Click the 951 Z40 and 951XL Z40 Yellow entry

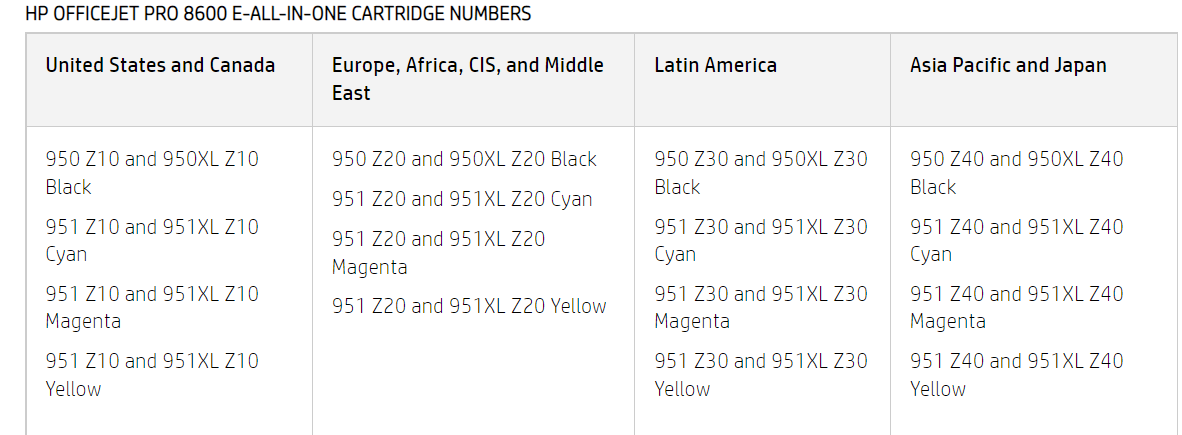point(1016,374)
